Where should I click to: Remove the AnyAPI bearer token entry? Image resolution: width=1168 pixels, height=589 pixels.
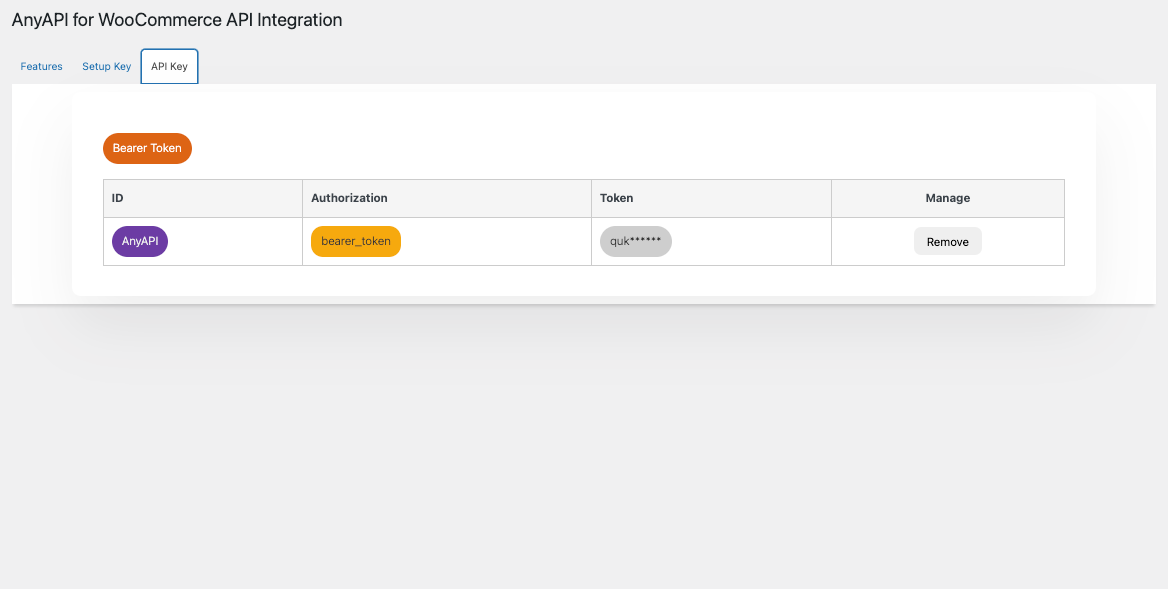(947, 242)
